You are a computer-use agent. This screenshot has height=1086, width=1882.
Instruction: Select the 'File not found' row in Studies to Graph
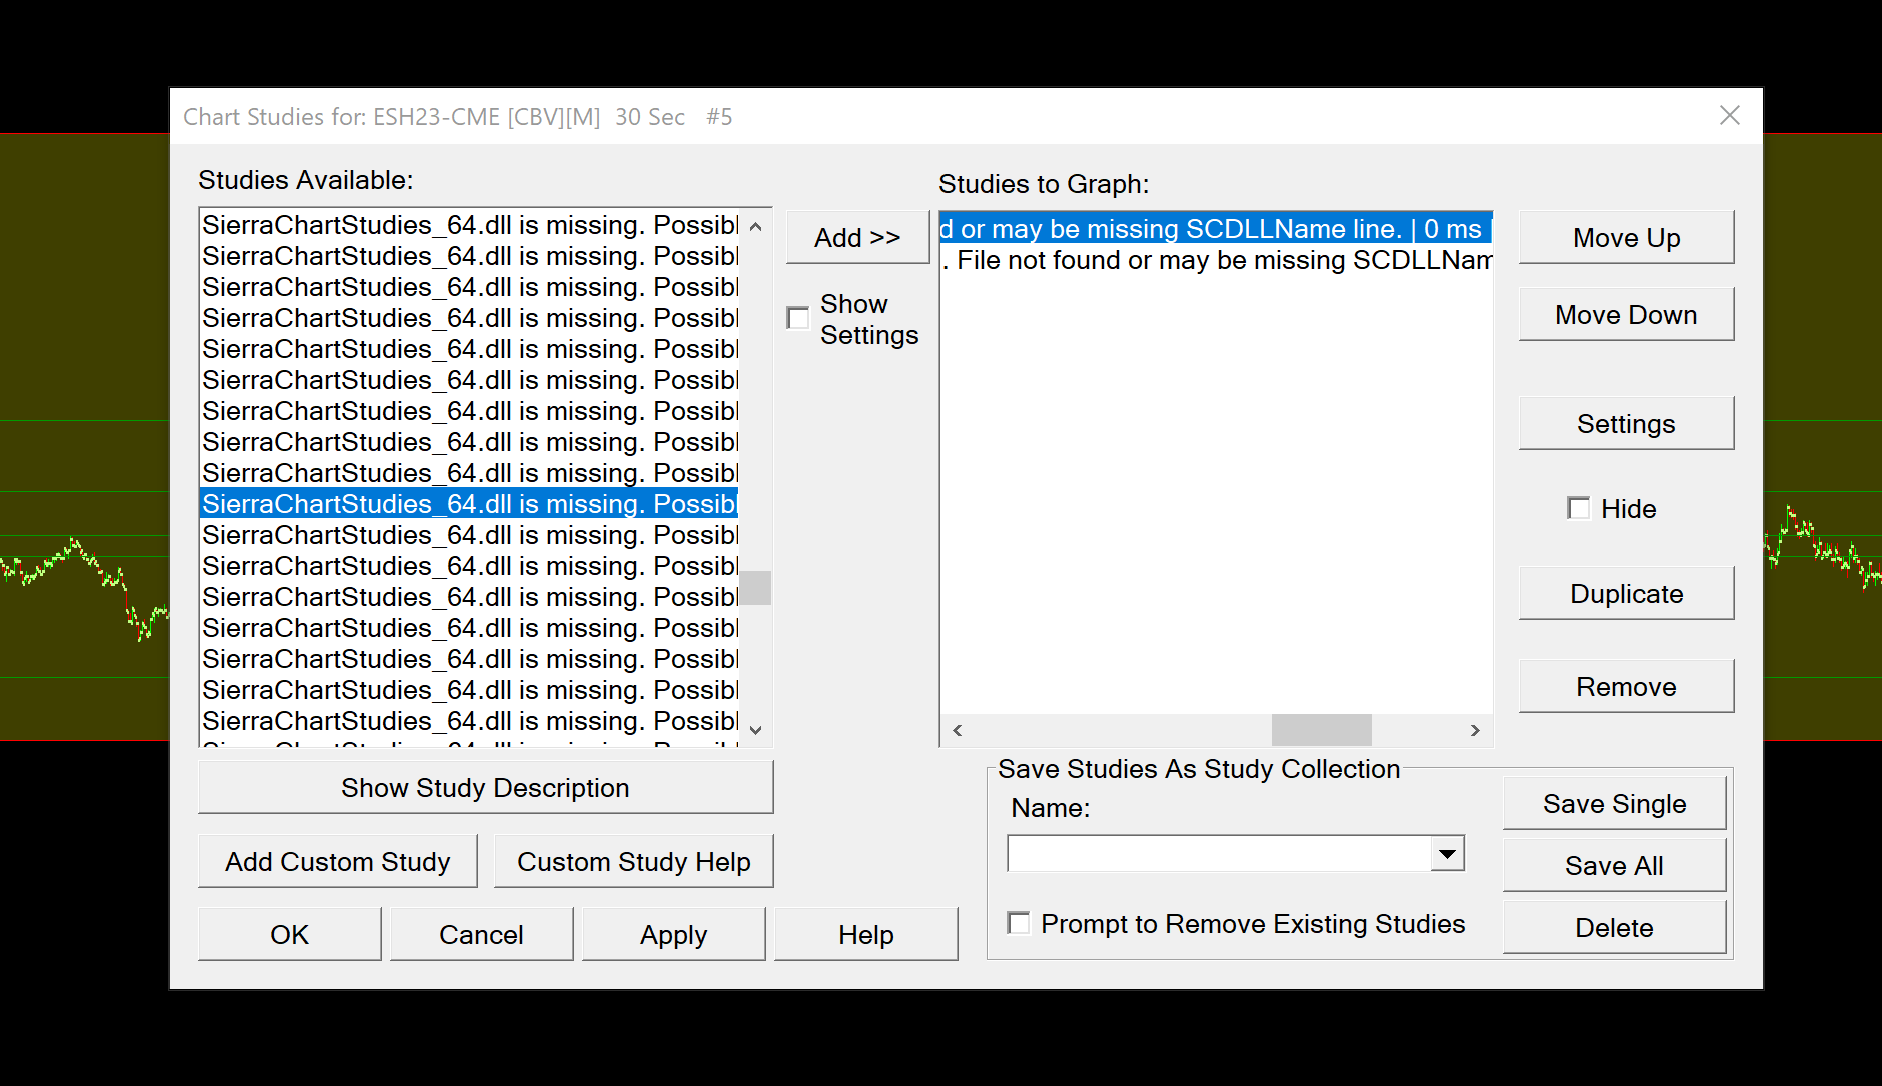(1216, 260)
